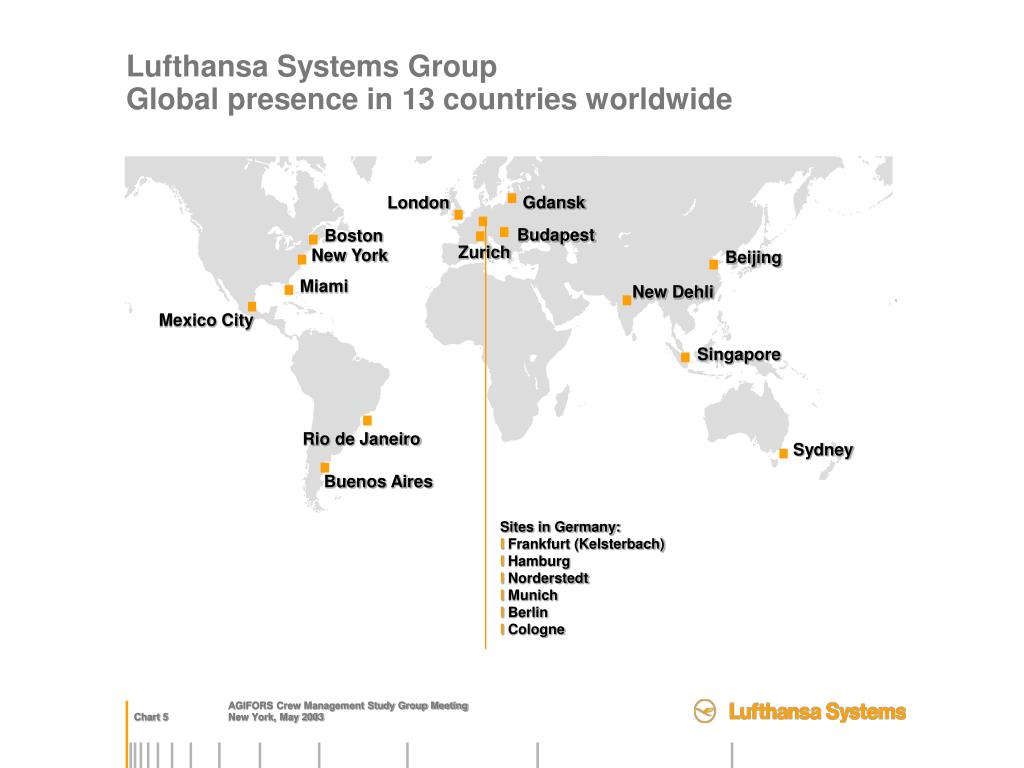Select the Miami city label
Image resolution: width=1024 pixels, height=768 pixels.
[x=324, y=286]
